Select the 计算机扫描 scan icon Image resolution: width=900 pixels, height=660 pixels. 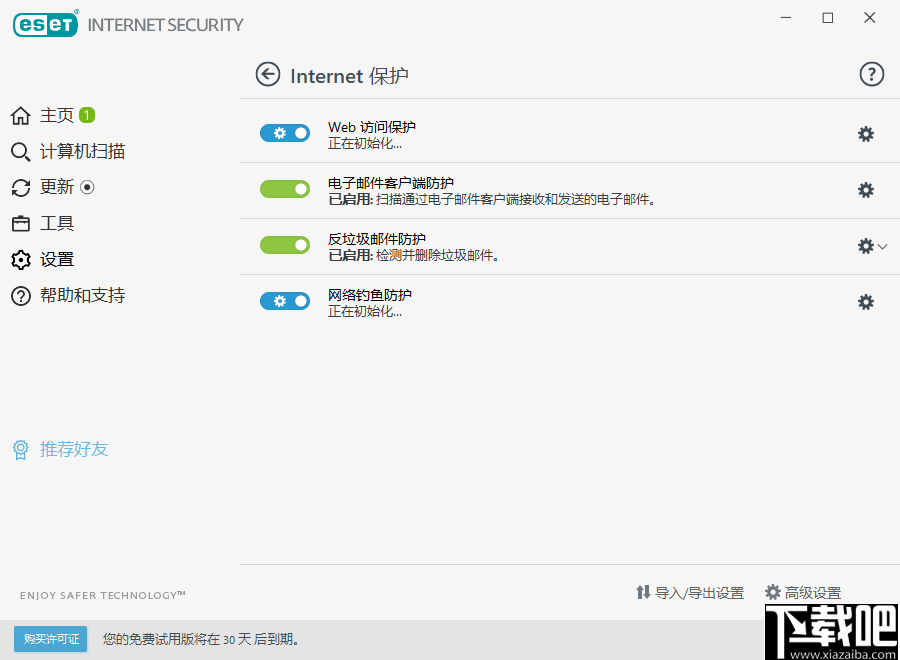[x=21, y=151]
